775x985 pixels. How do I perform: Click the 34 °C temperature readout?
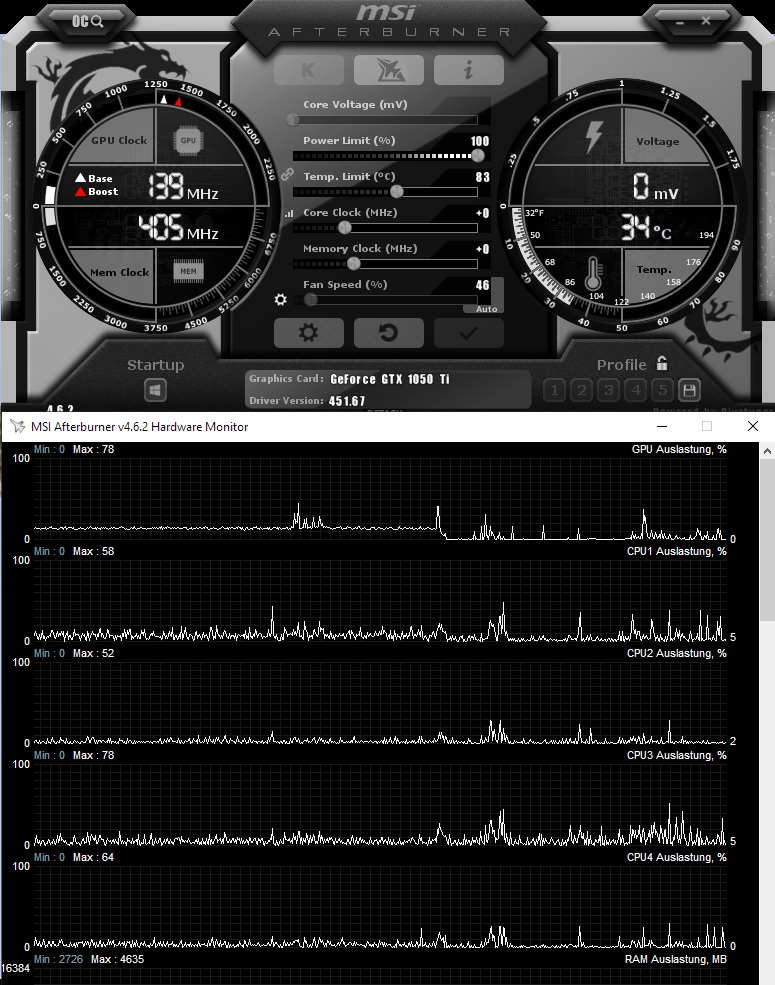pos(646,227)
